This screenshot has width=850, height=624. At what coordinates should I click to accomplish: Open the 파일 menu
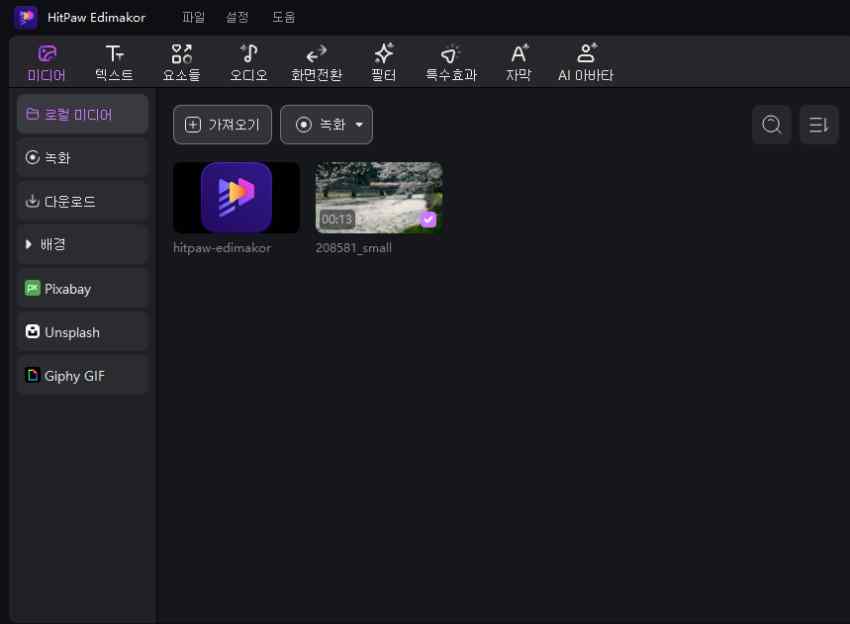click(193, 17)
